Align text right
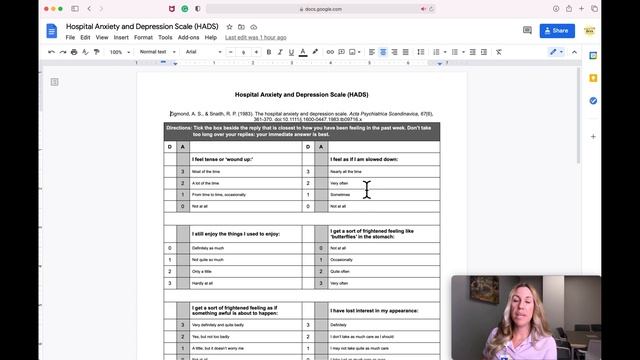The height and width of the screenshot is (360, 640). tap(394, 52)
